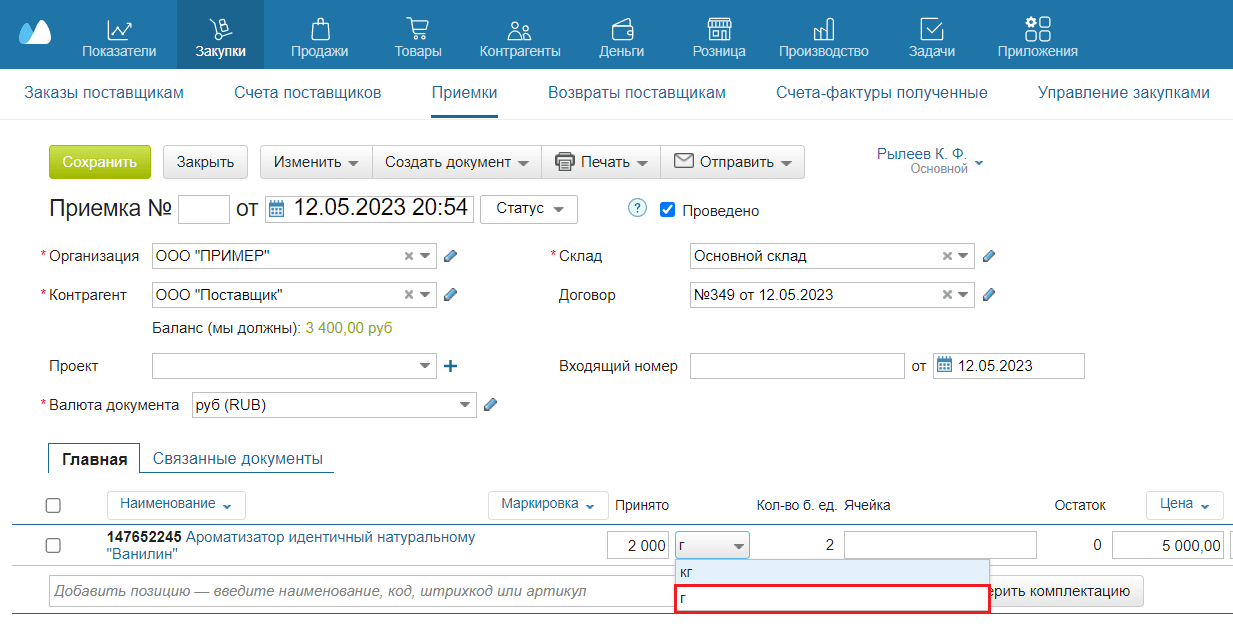This screenshot has width=1233, height=639.
Task: Switch to Связанные документы tab
Action: pos(237,459)
